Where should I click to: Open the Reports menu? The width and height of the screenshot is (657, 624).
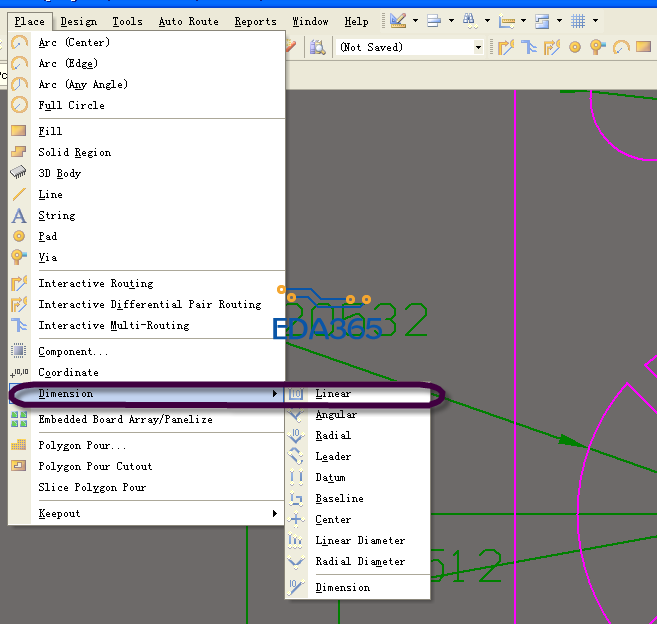click(256, 21)
